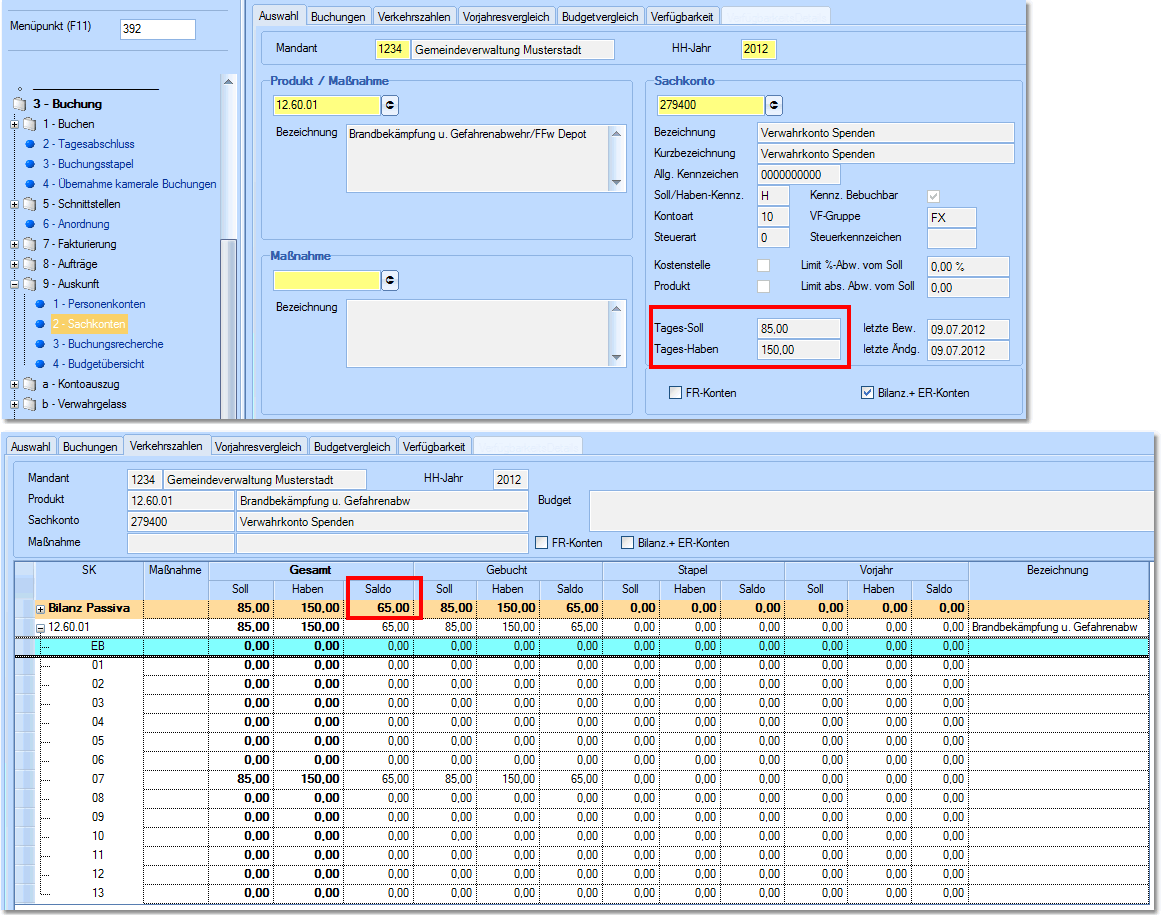
Task: Click the blue bullet icon before Anordnung
Action: click(31, 224)
